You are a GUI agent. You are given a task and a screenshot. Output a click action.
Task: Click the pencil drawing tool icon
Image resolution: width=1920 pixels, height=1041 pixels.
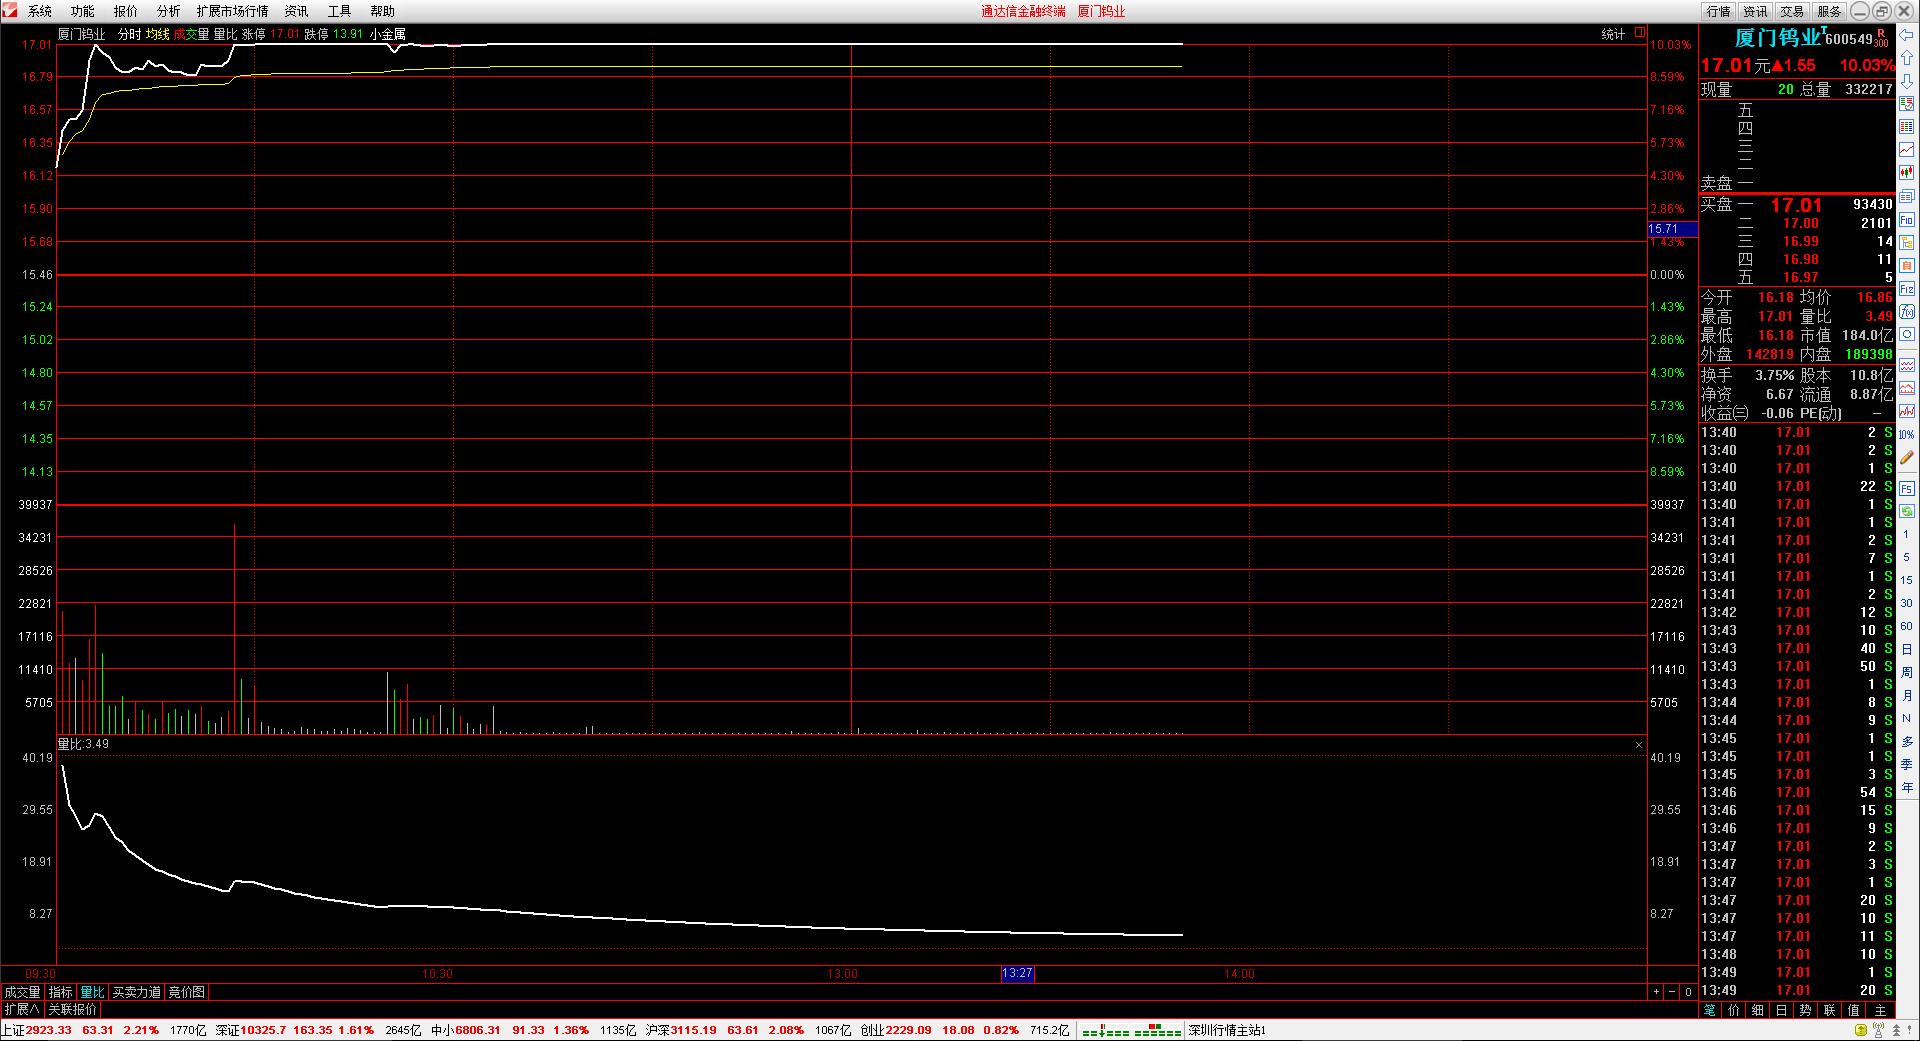coord(1907,458)
